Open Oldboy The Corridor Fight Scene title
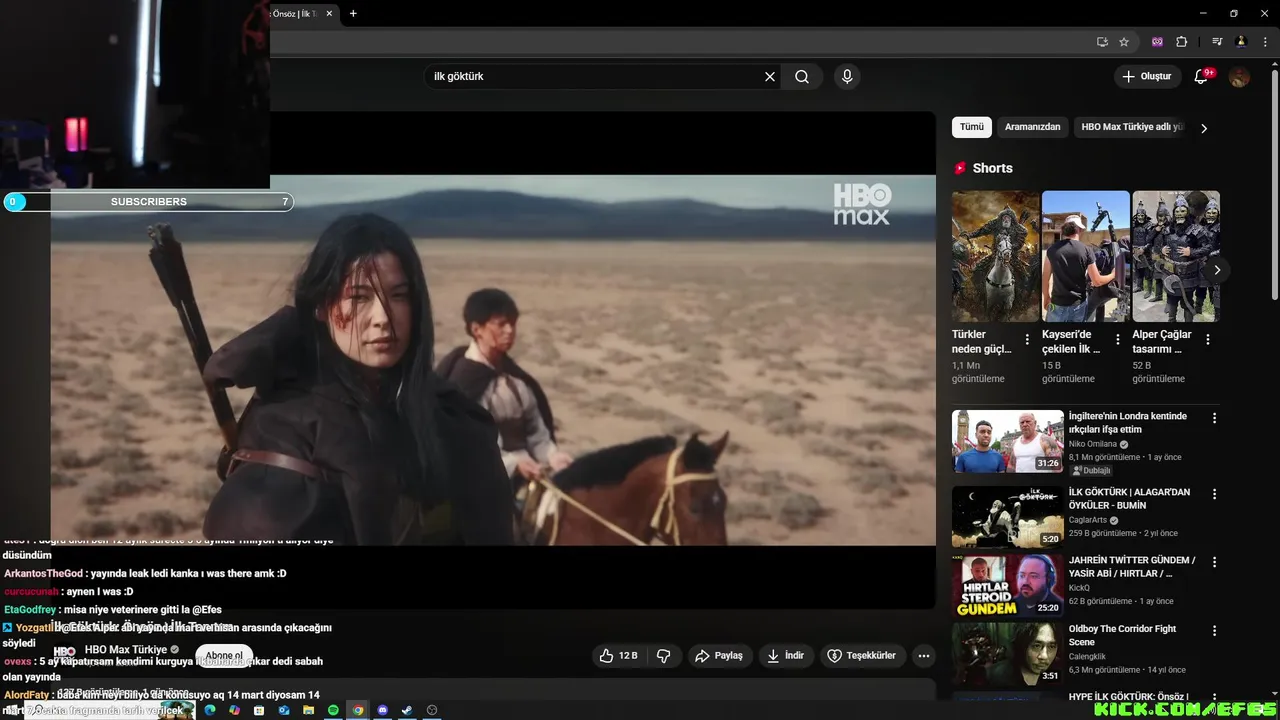This screenshot has width=1280, height=720. point(1122,635)
